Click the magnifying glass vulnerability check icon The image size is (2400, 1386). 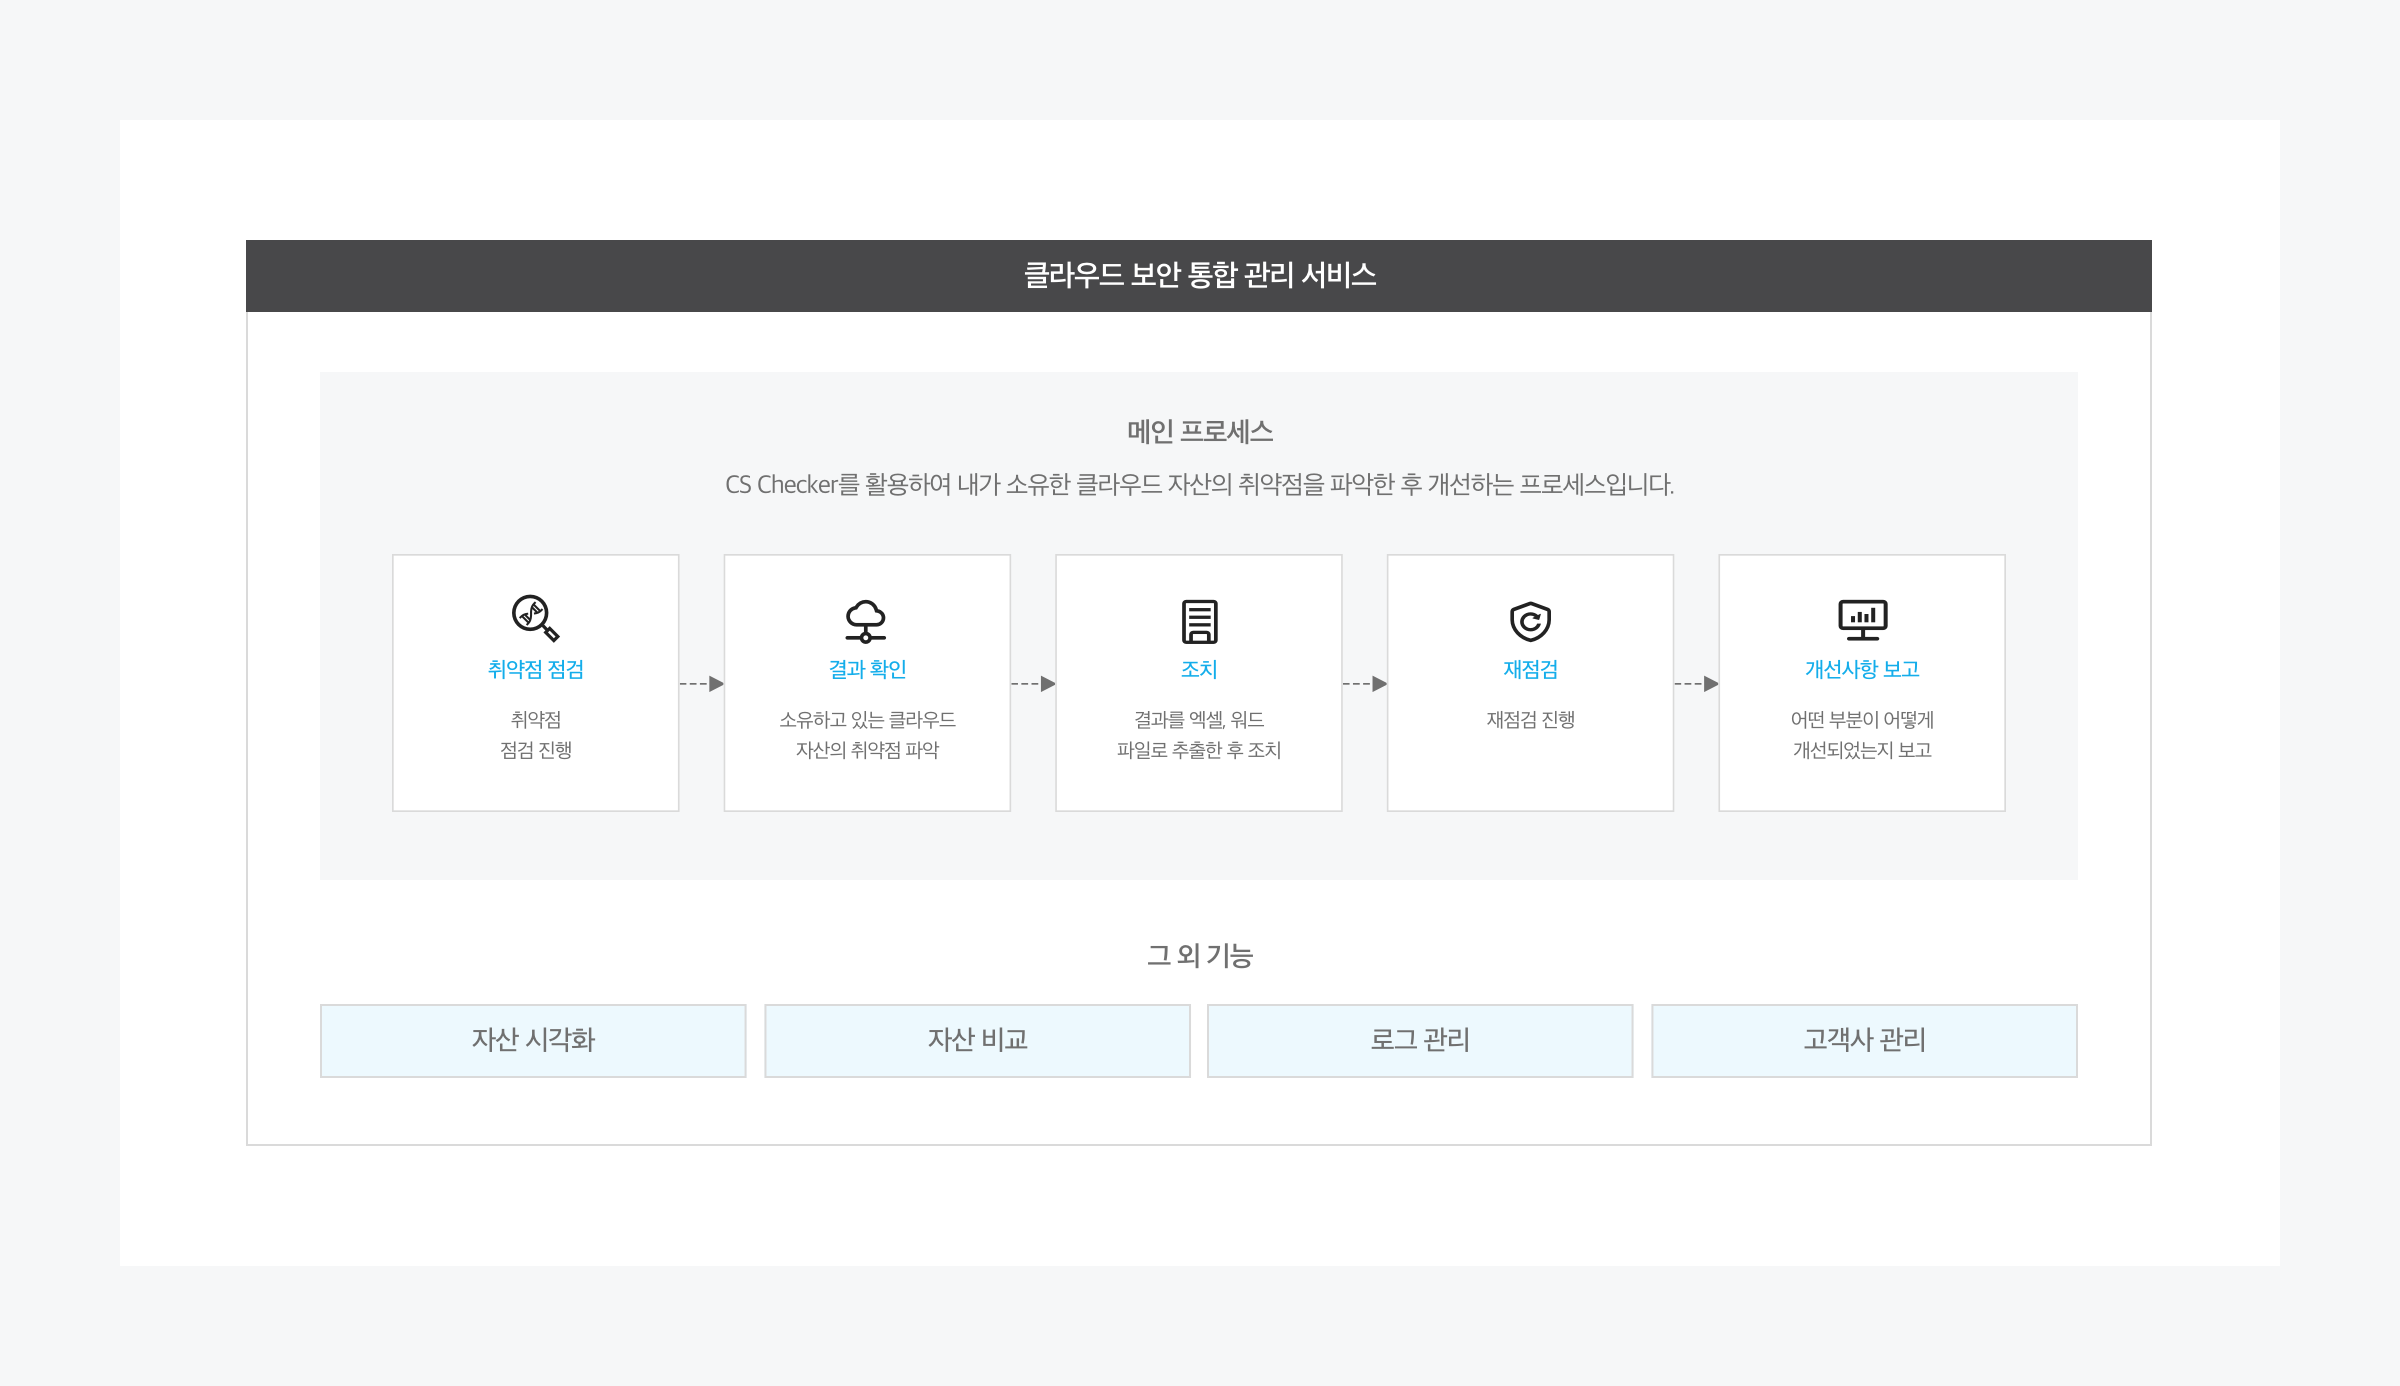point(535,618)
